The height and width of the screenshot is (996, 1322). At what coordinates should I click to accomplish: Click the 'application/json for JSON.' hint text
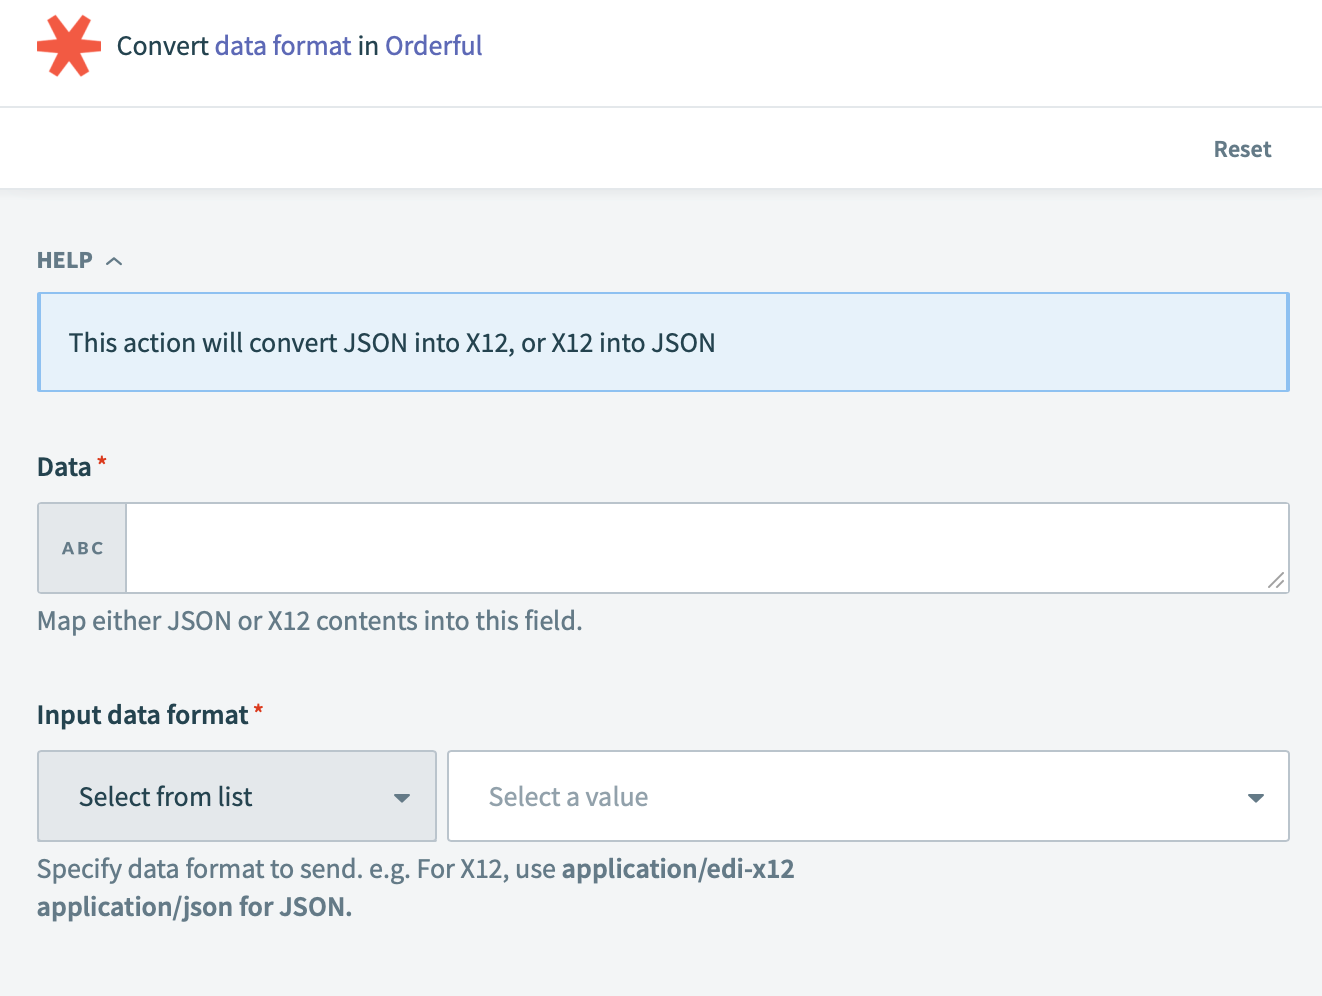[195, 907]
